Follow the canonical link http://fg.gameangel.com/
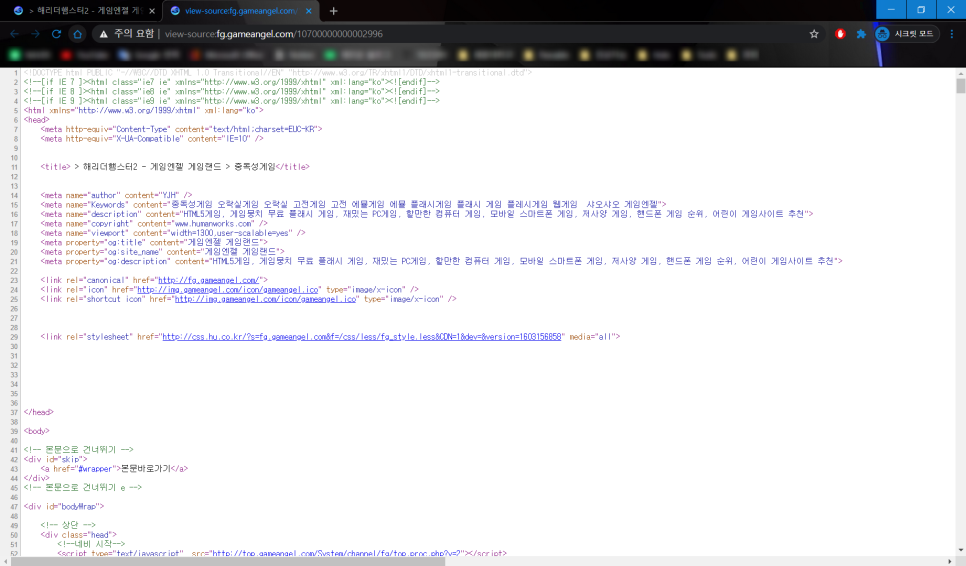 click(208, 280)
